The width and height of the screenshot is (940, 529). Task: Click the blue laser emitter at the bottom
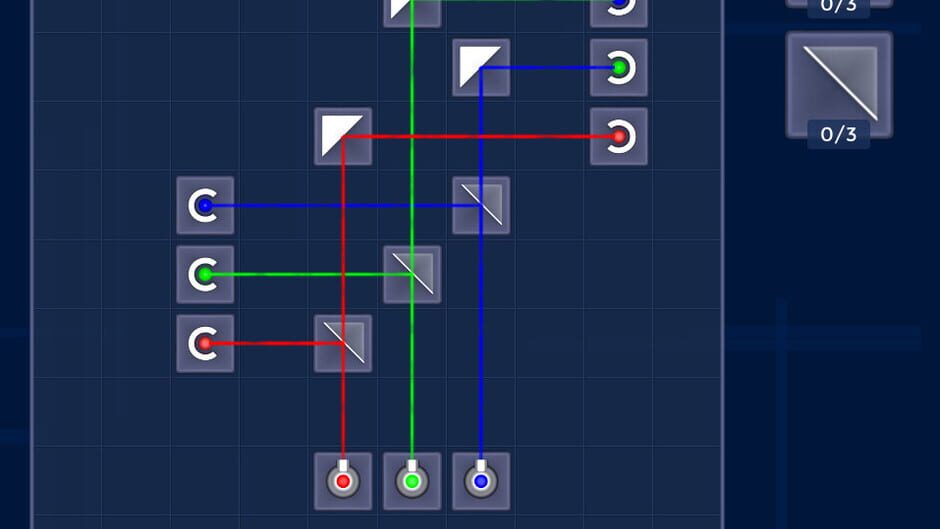click(481, 481)
